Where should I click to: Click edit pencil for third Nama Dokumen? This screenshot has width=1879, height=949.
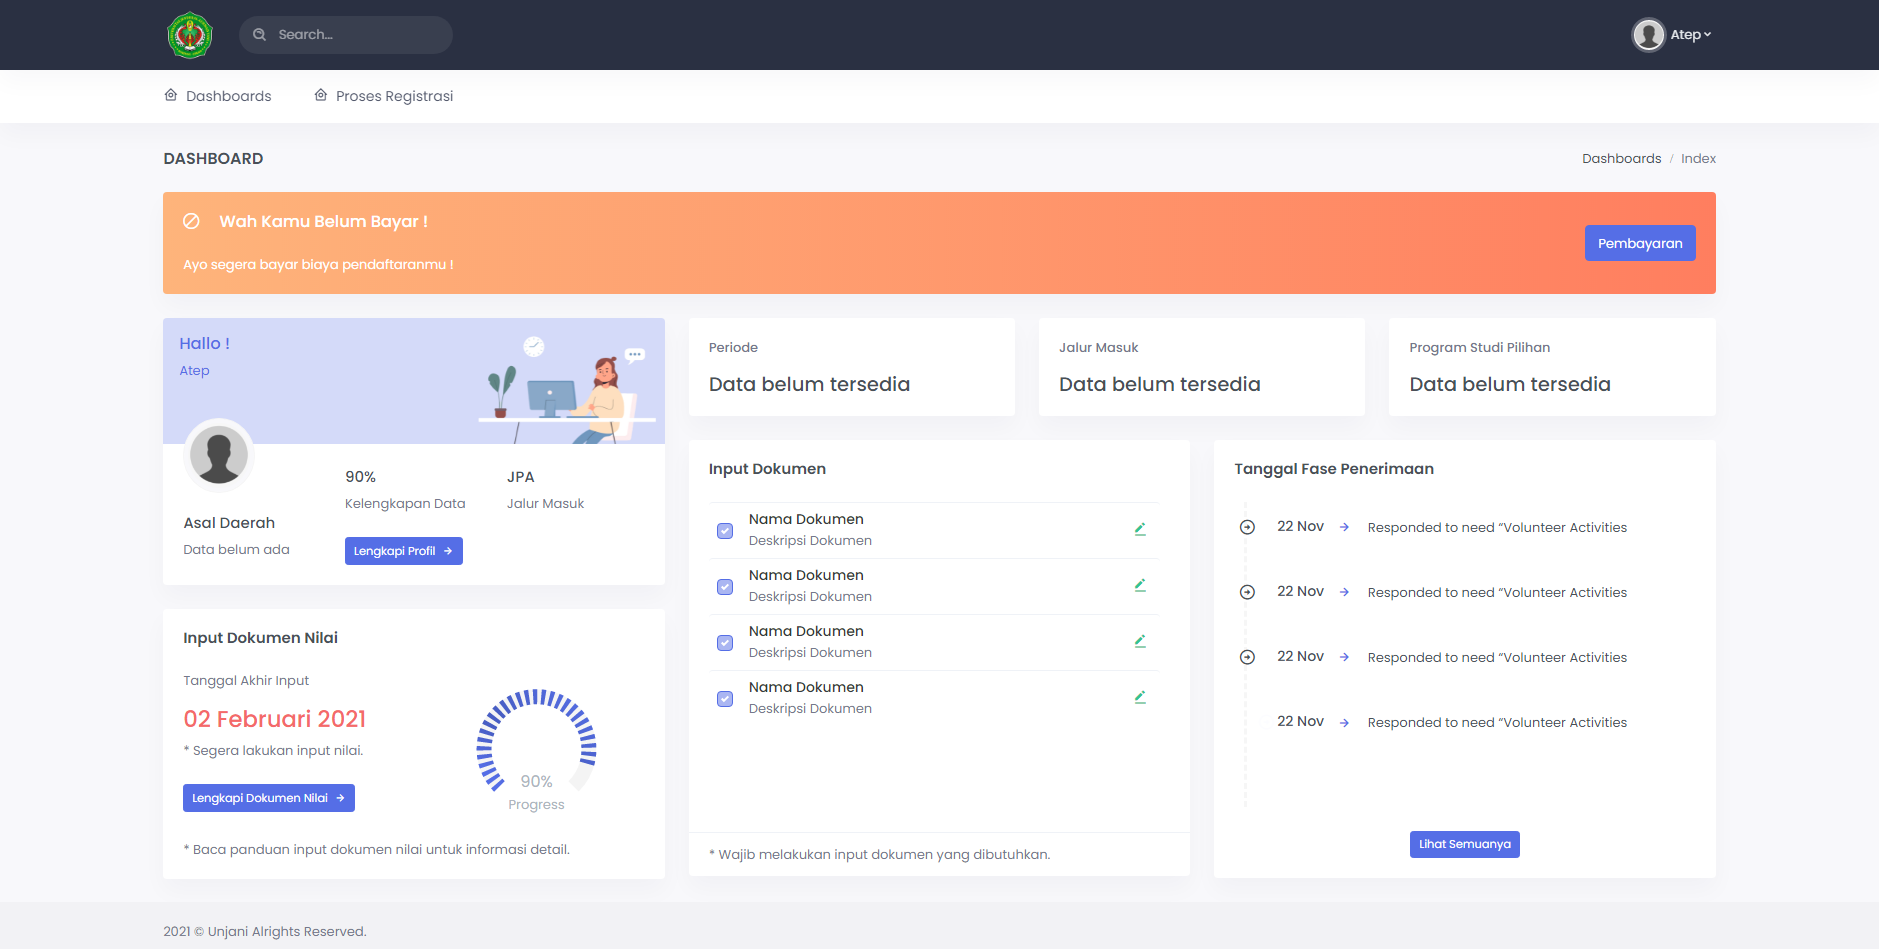point(1140,641)
